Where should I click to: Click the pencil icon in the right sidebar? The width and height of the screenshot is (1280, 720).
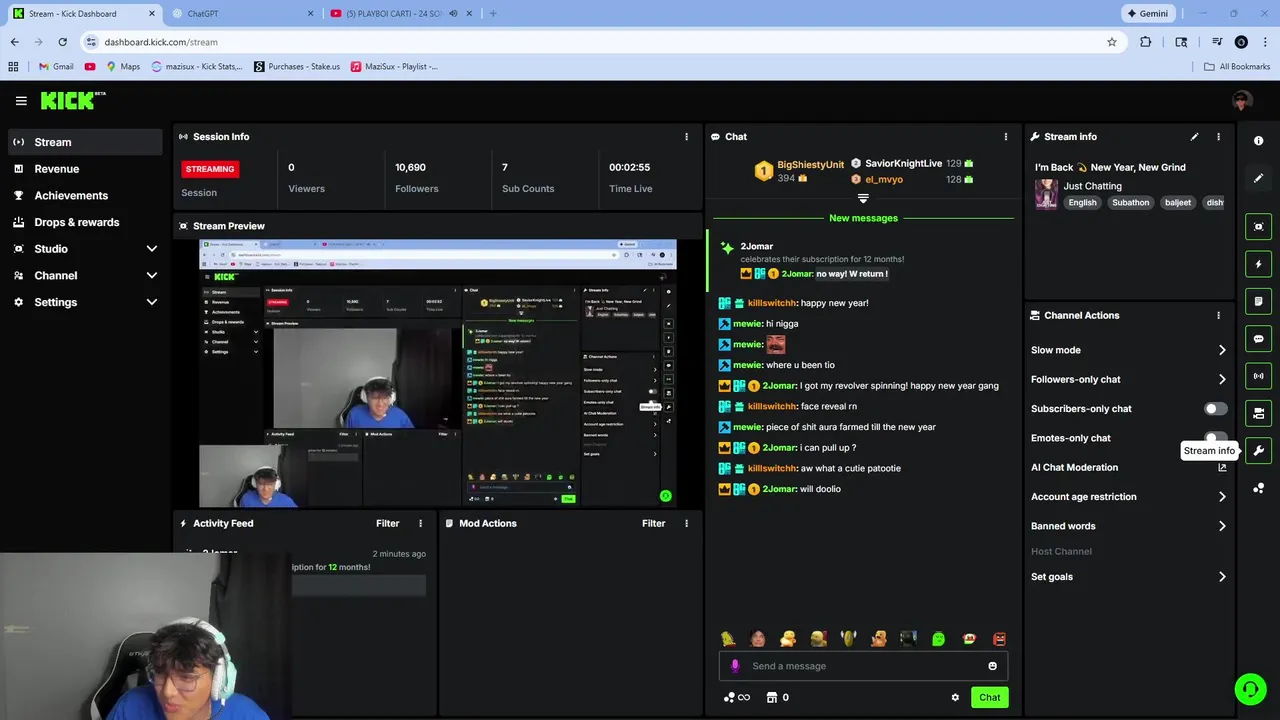[1258, 178]
